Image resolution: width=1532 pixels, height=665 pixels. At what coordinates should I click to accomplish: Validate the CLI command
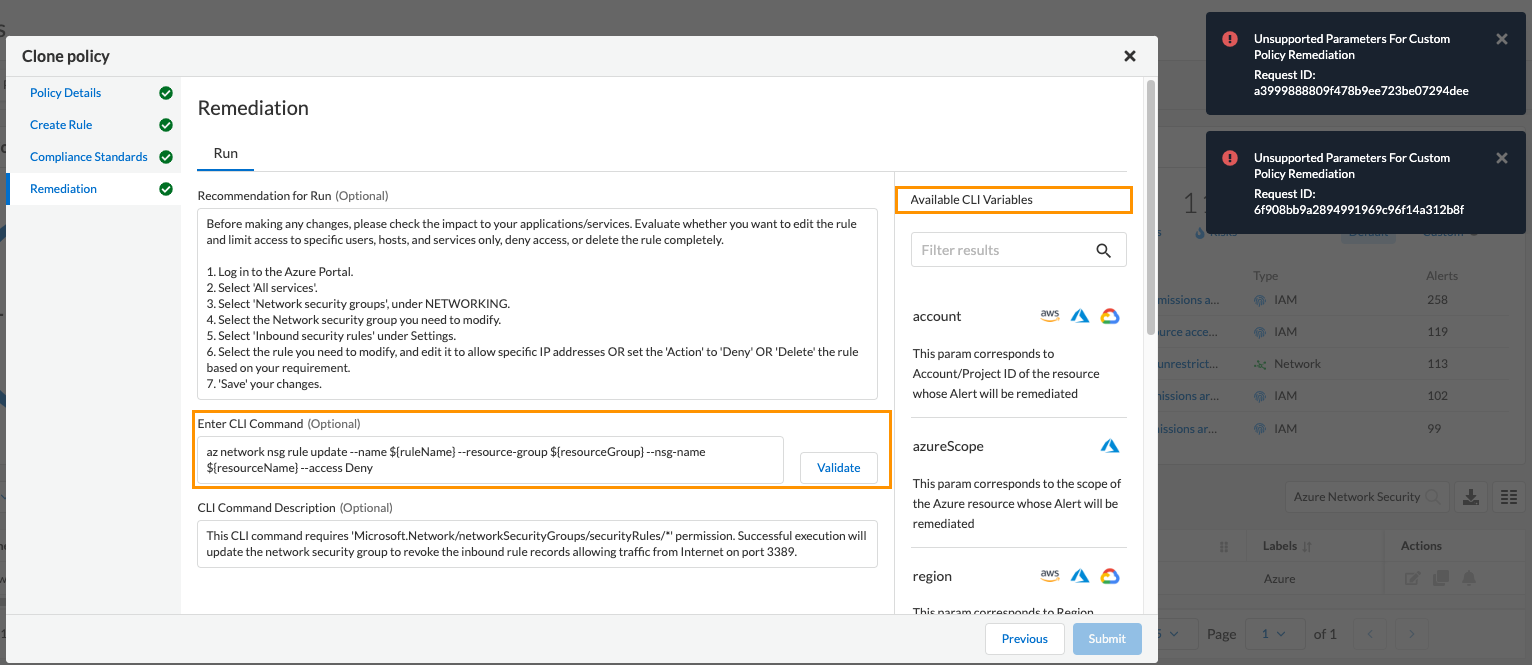coord(838,467)
